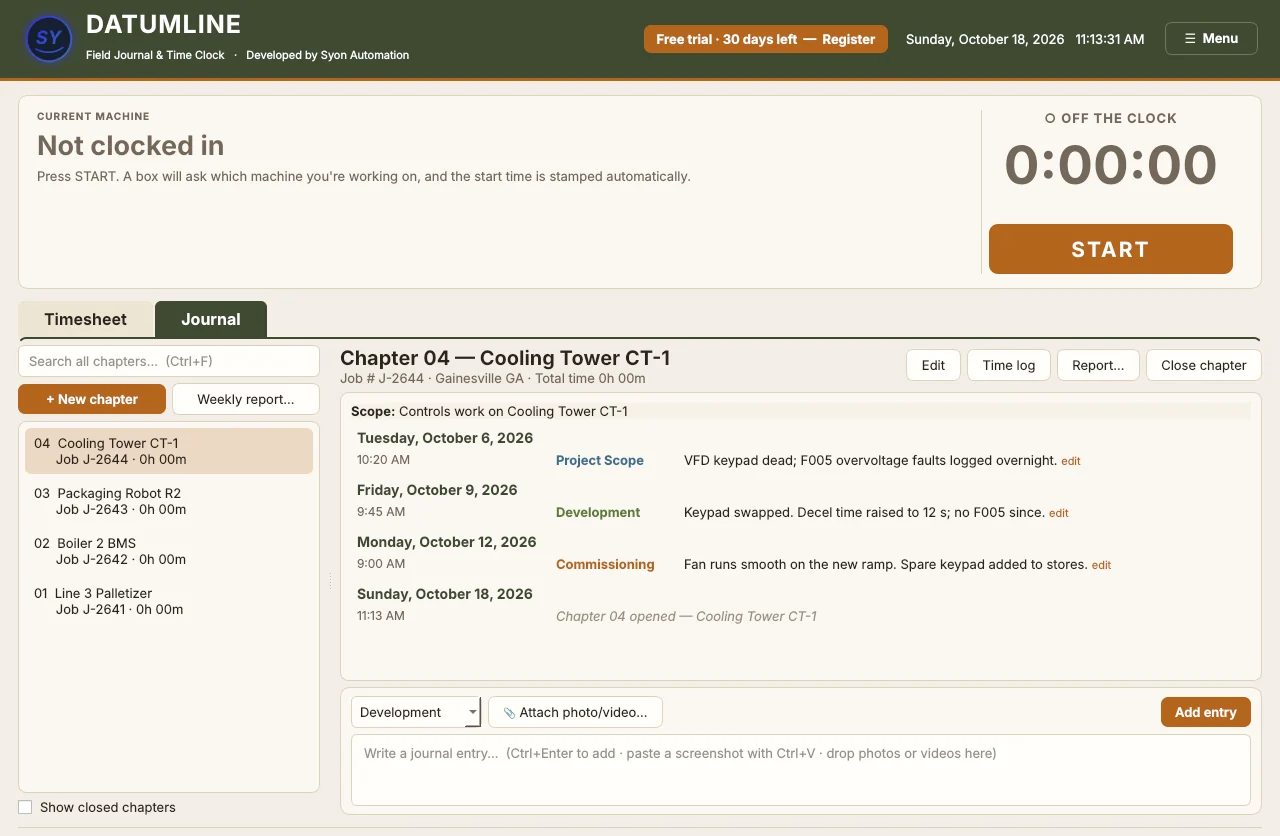The height and width of the screenshot is (836, 1280).
Task: Open the chapter Report... button
Action: pos(1098,365)
